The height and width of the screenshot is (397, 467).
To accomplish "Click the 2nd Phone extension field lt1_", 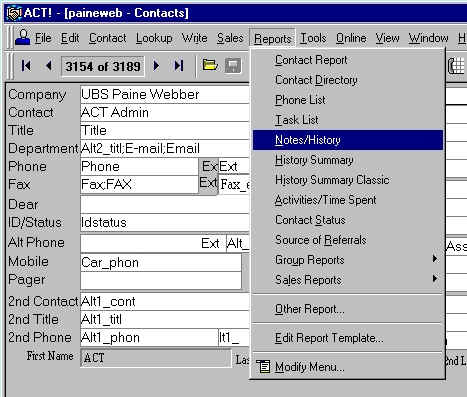I will point(234,338).
